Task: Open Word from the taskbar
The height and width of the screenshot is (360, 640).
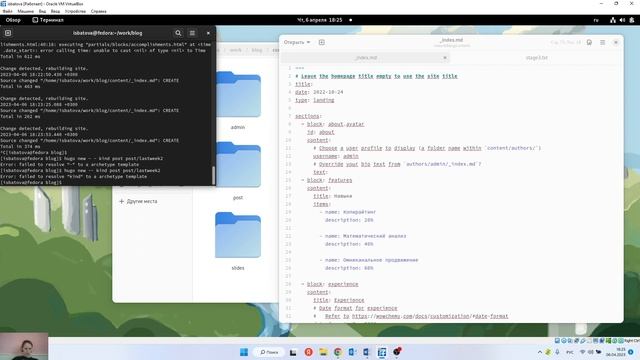Action: pos(366,352)
